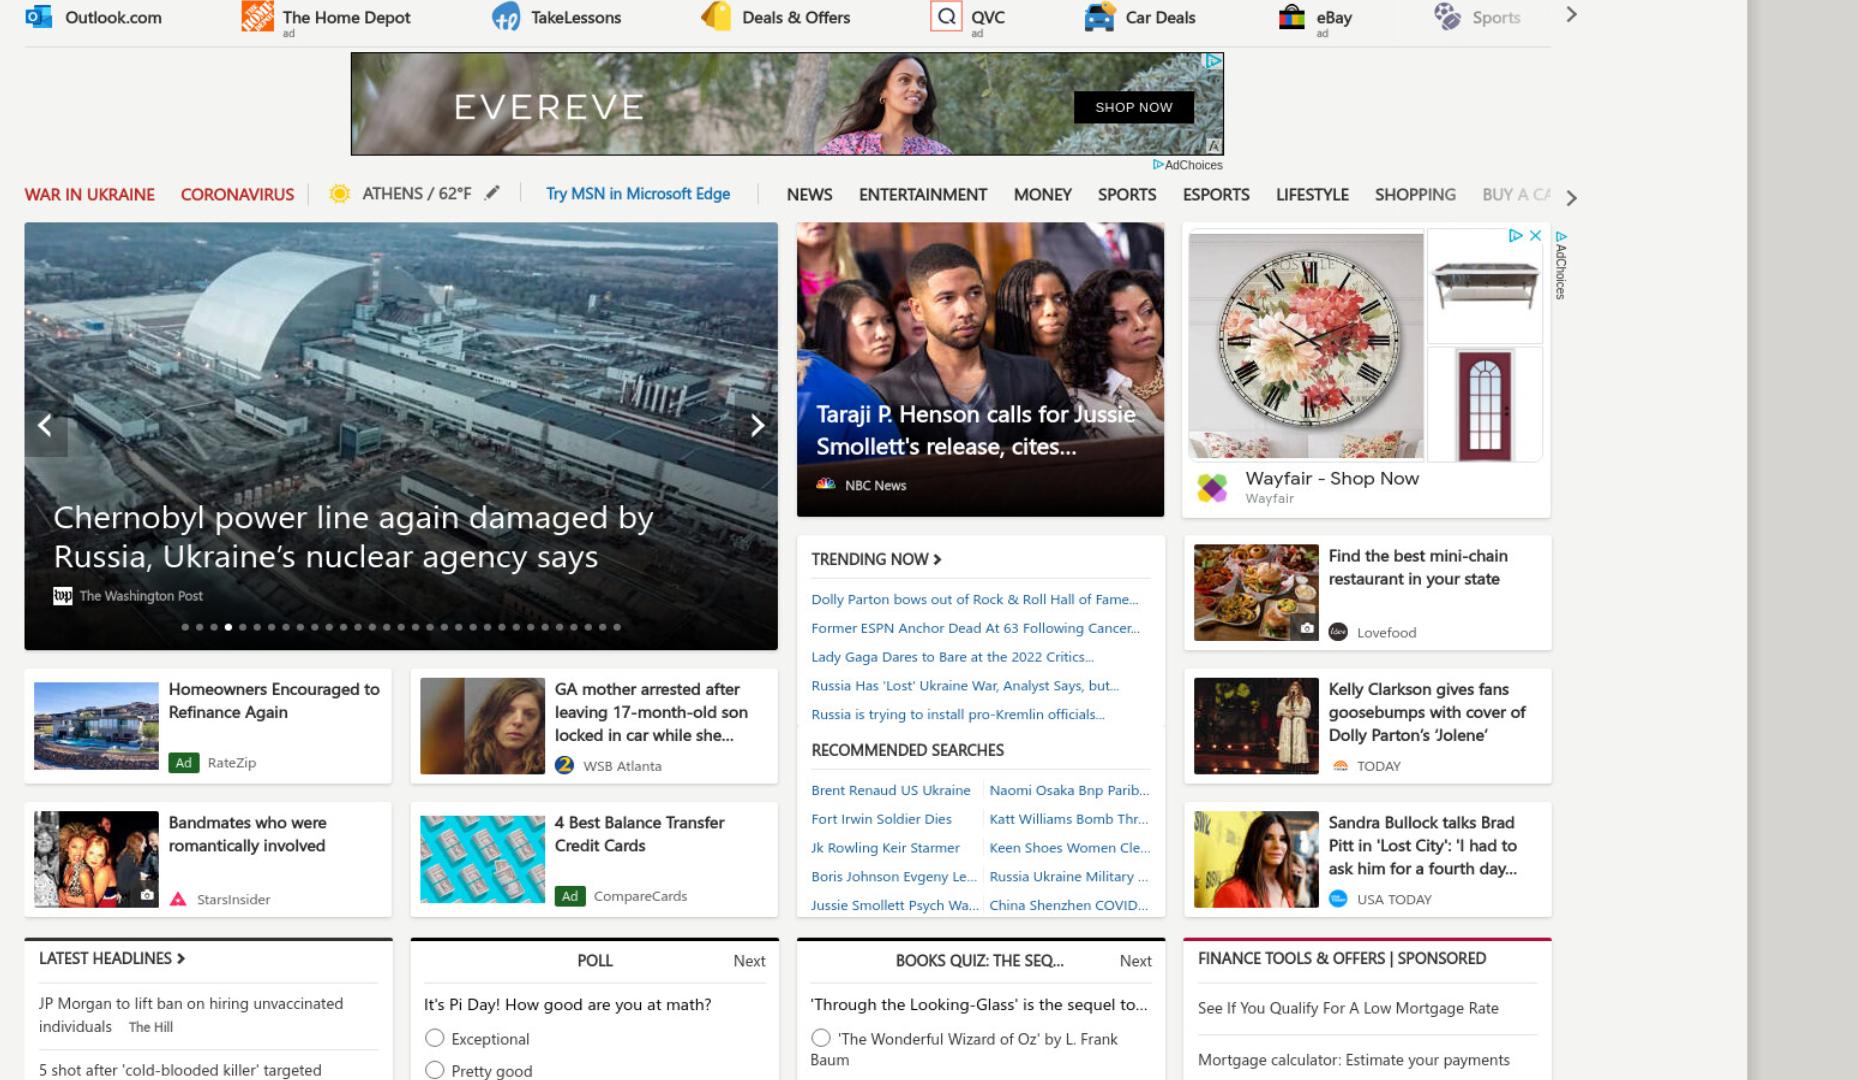Open Sandra Bullock Lost City story thumbnail
1858x1080 pixels.
(x=1256, y=859)
